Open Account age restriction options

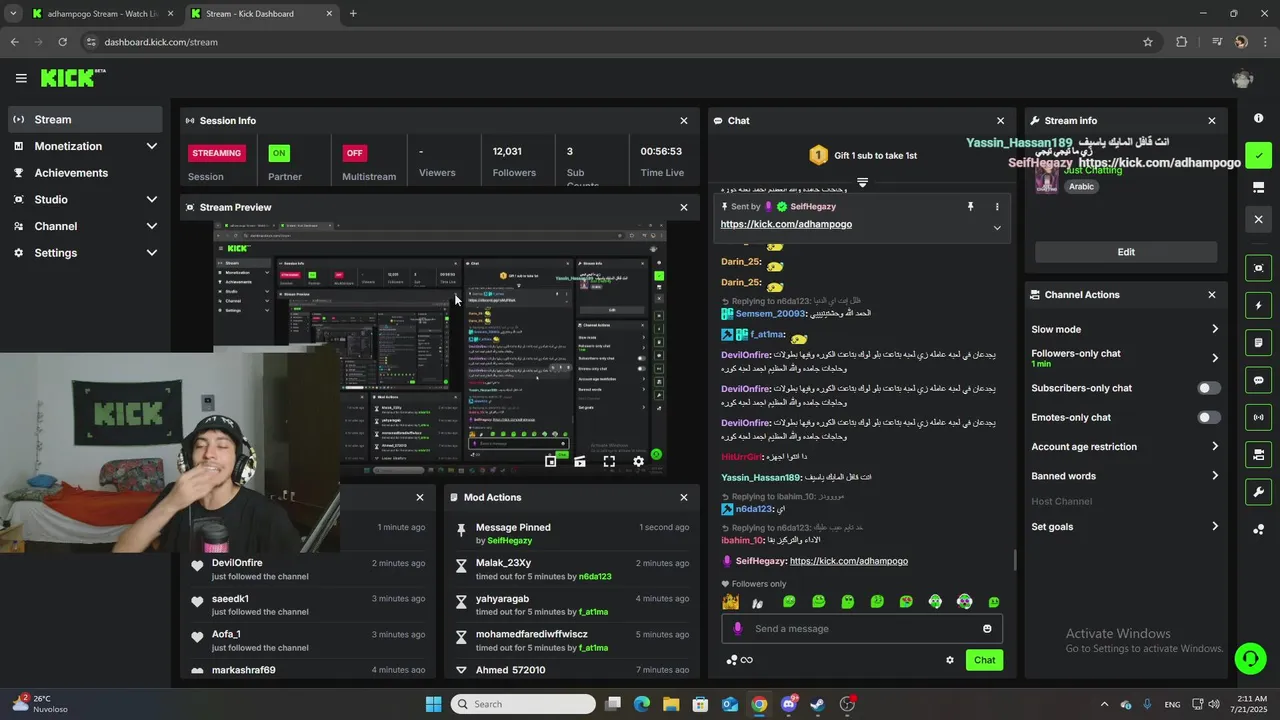(1125, 447)
